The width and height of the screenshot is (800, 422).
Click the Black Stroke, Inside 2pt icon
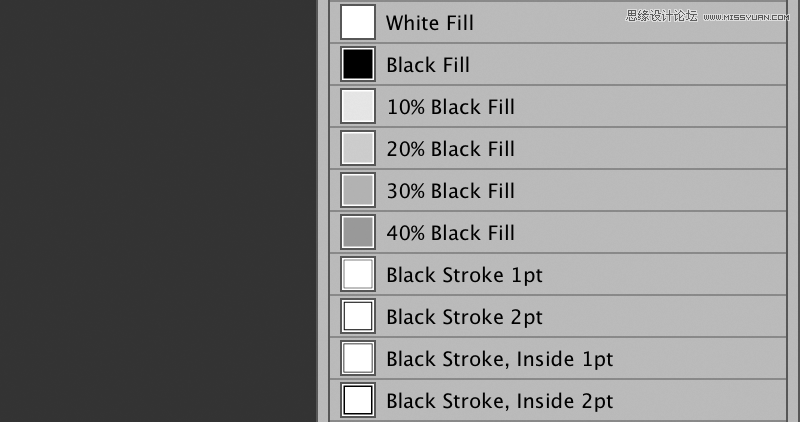pyautogui.click(x=358, y=400)
